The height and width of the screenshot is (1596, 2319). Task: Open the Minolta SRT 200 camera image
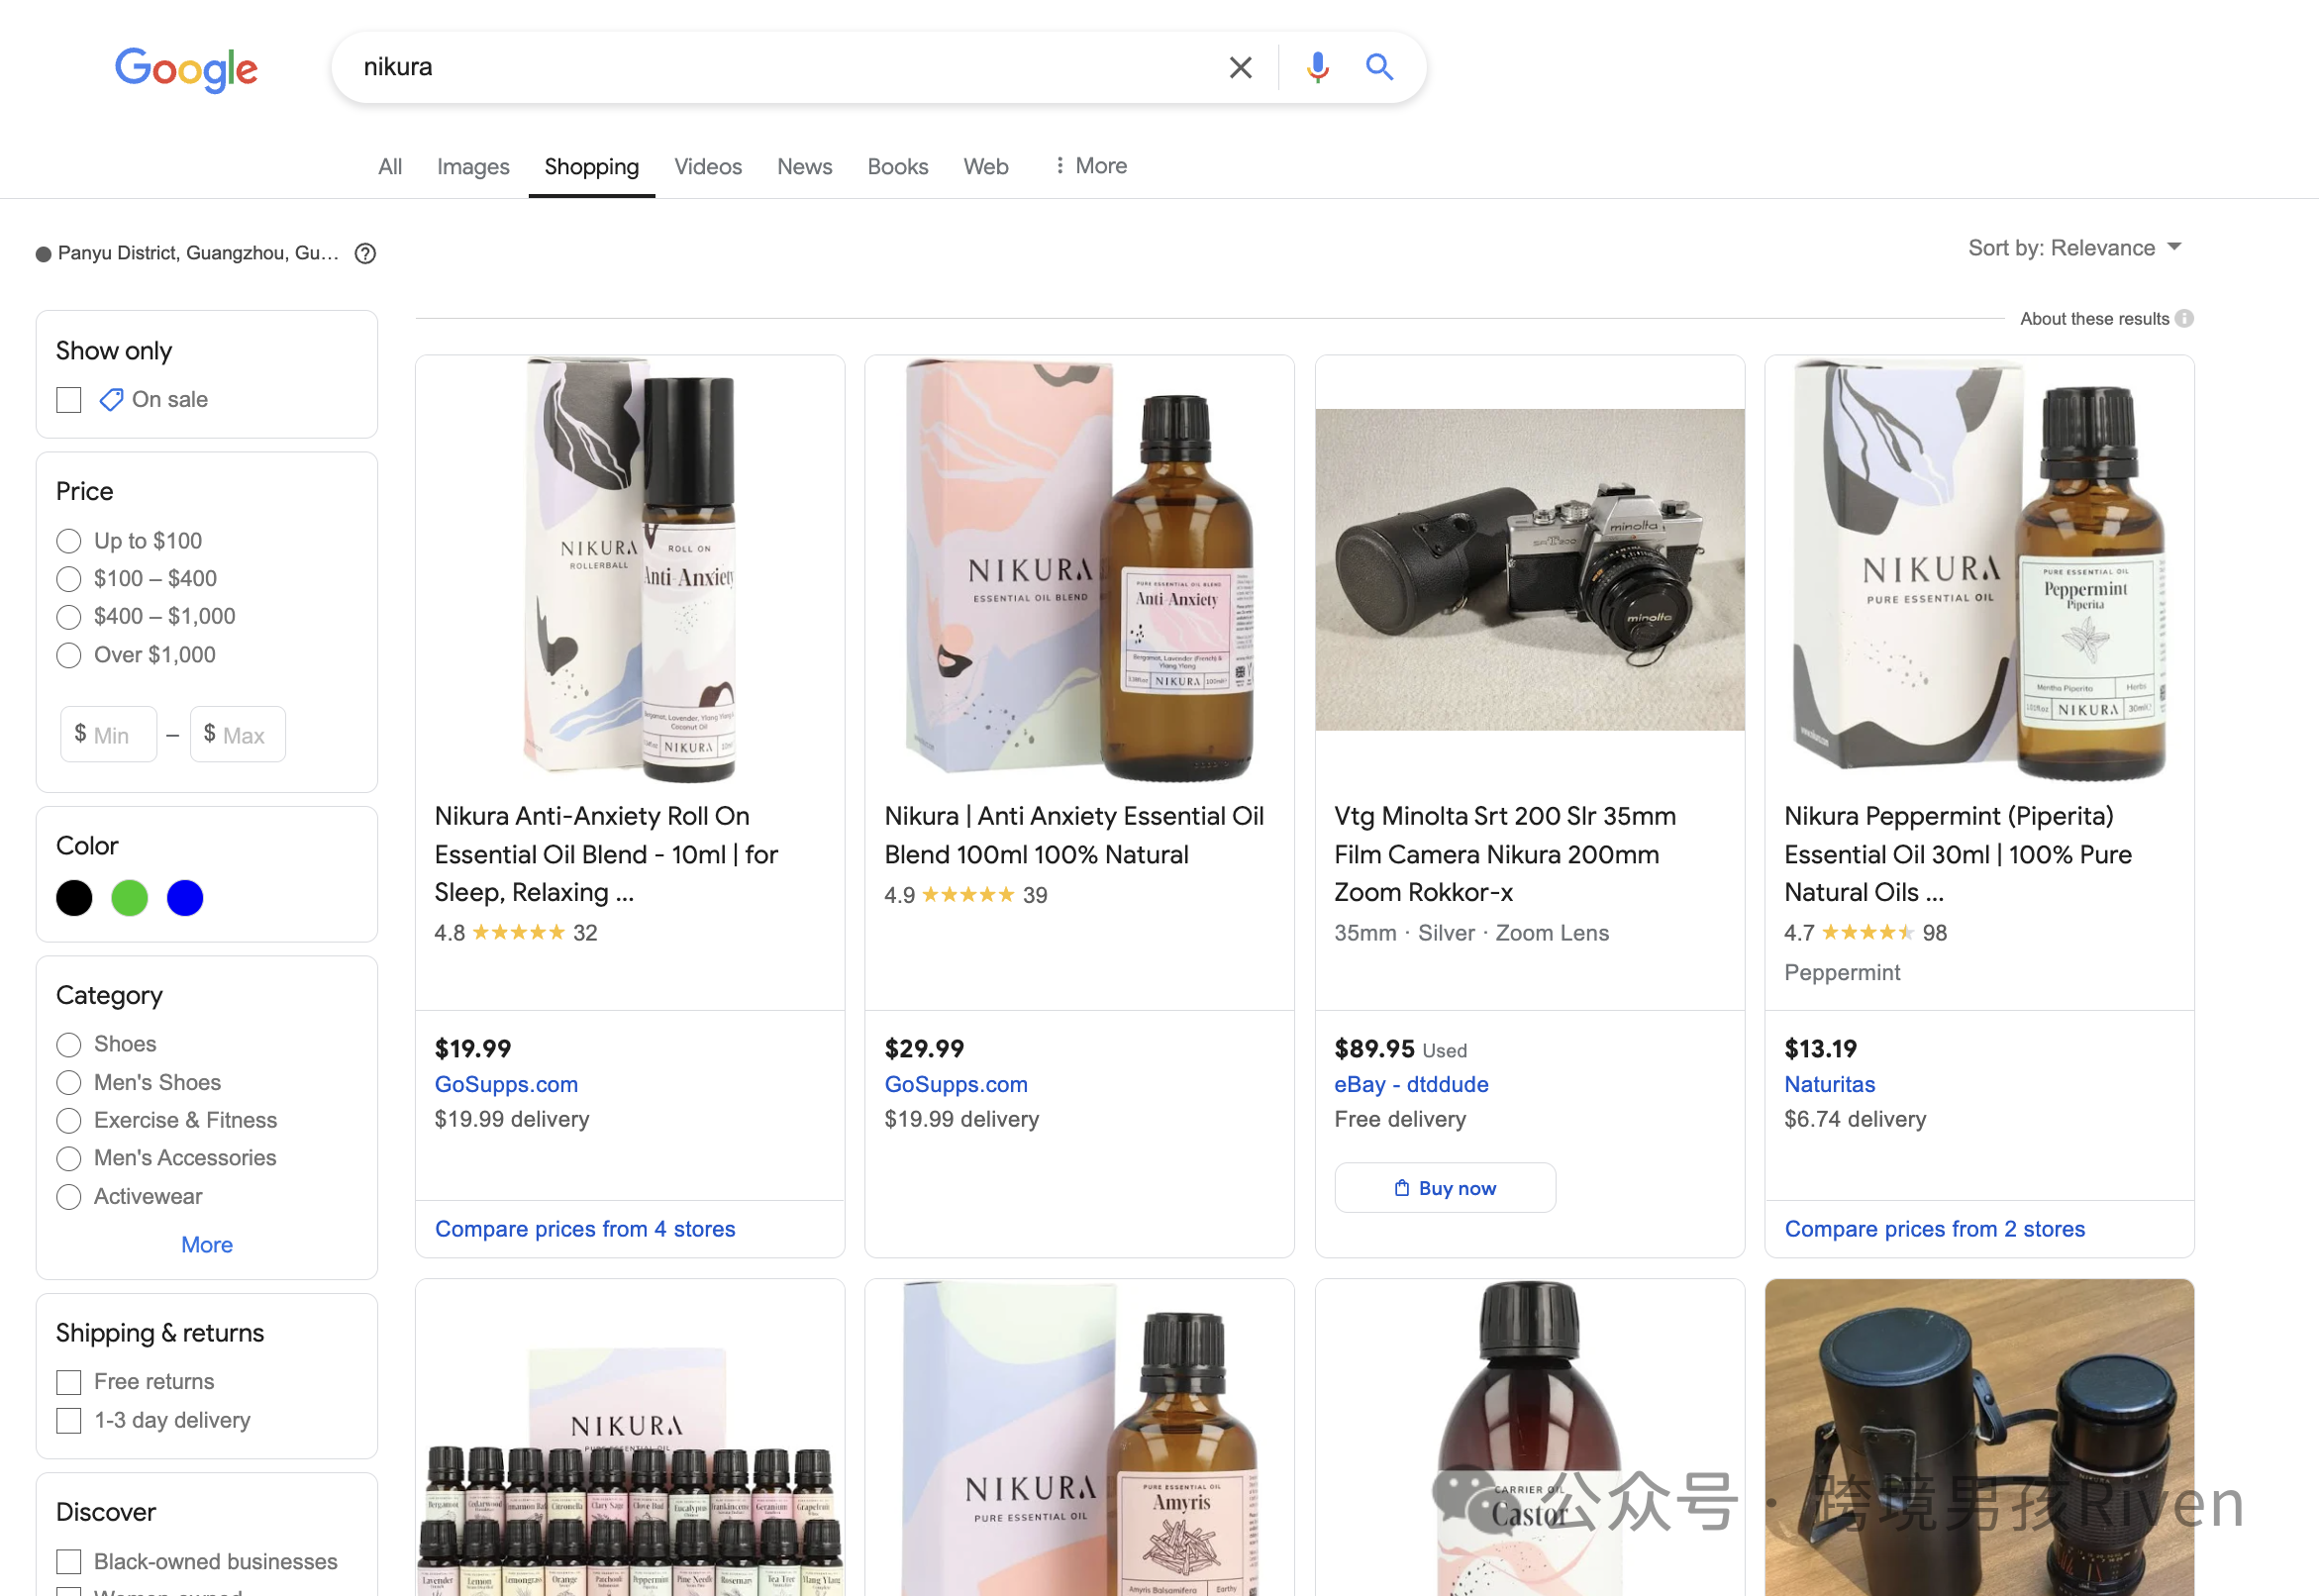1530,570
